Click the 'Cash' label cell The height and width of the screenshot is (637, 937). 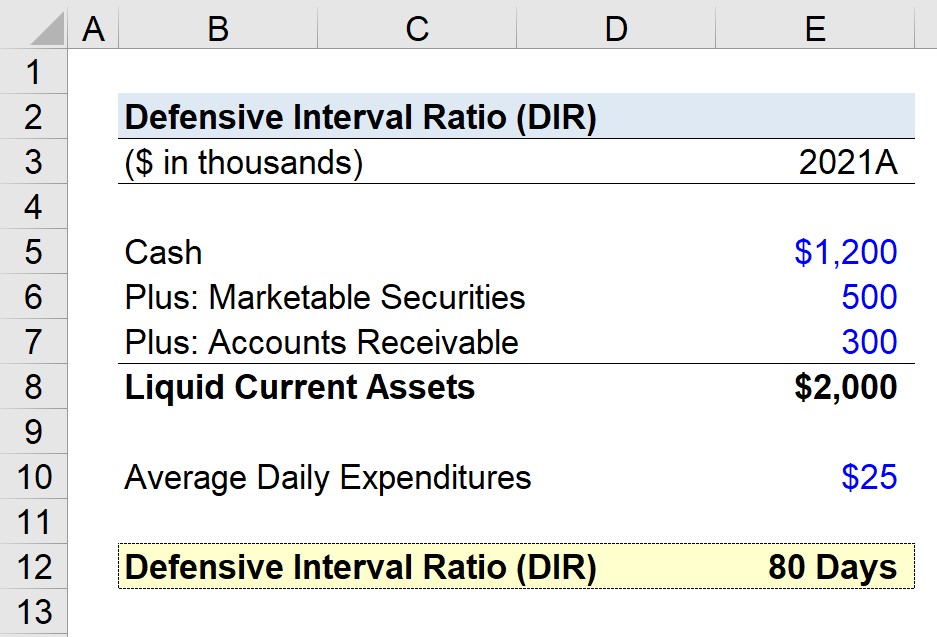(x=163, y=252)
